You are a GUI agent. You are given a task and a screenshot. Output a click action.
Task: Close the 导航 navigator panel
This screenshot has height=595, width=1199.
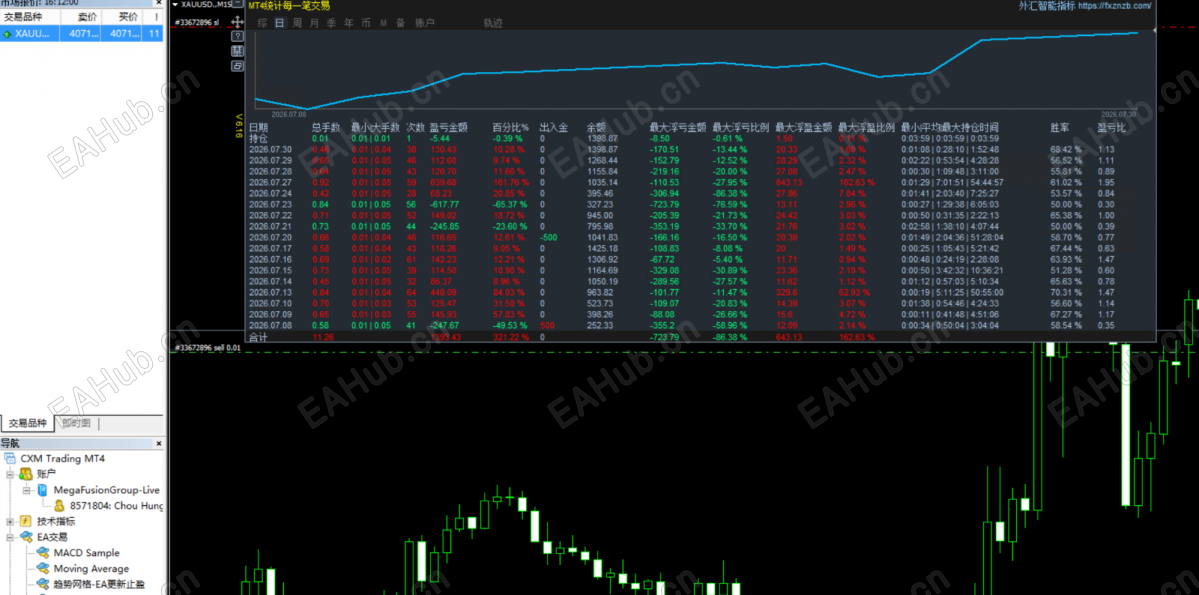(159, 444)
